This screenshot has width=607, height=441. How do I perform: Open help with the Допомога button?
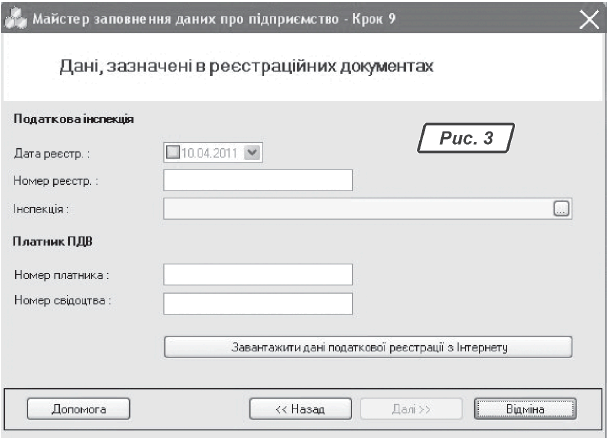click(x=79, y=408)
